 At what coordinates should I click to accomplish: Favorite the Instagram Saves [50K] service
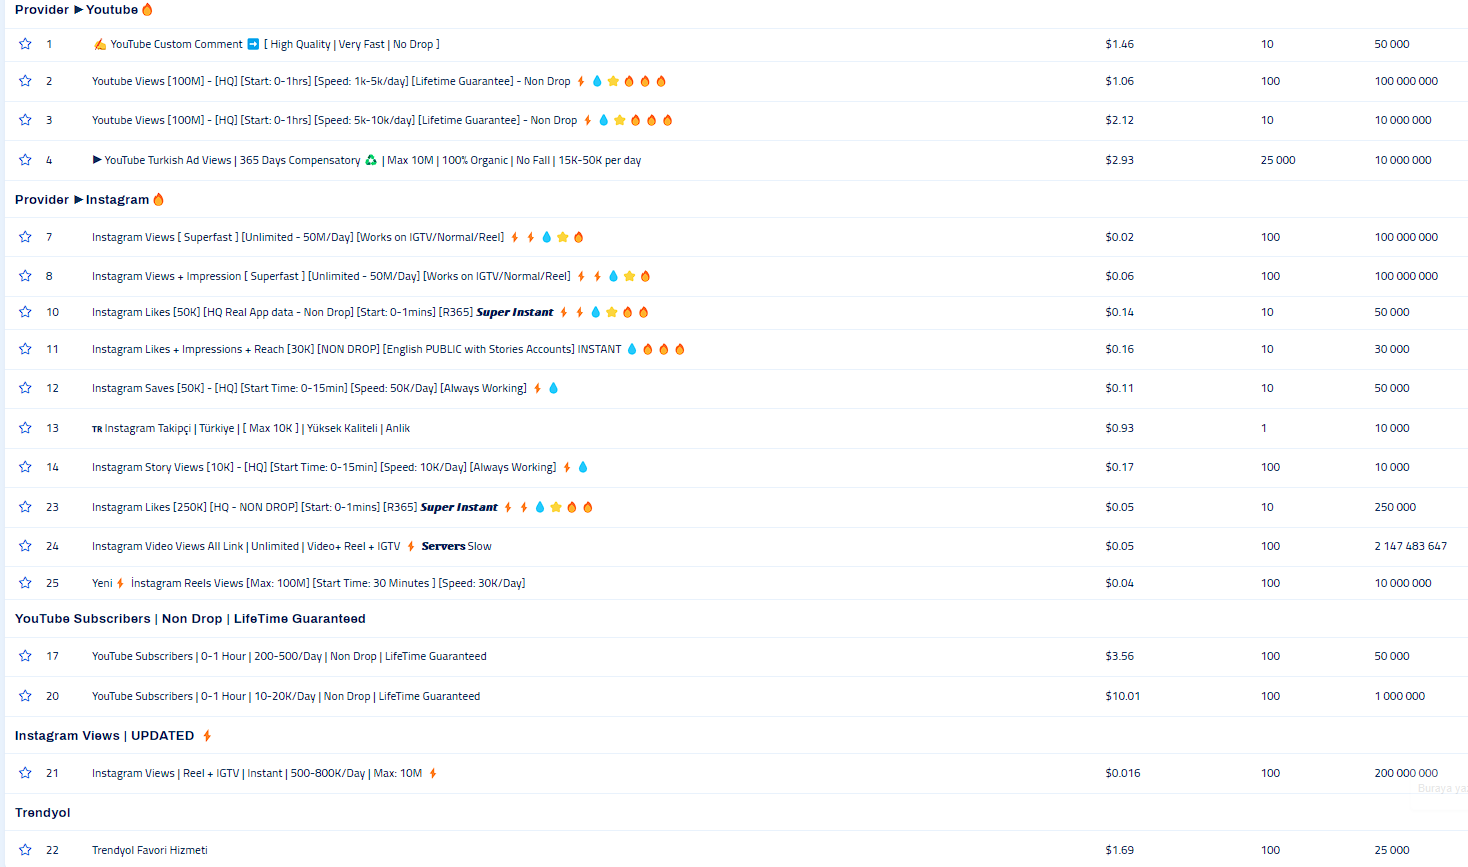(25, 388)
